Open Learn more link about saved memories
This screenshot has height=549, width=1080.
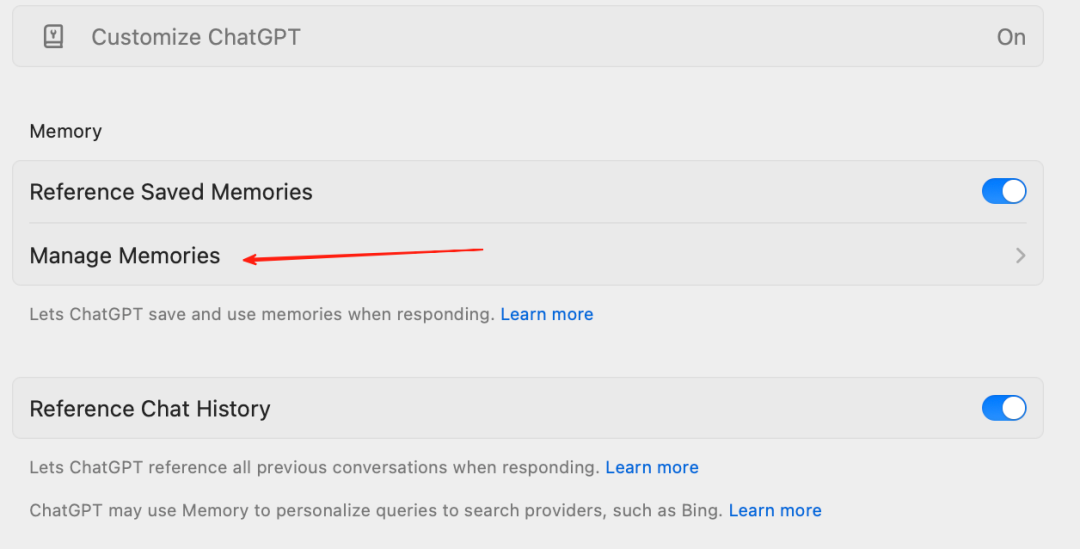pyautogui.click(x=547, y=314)
